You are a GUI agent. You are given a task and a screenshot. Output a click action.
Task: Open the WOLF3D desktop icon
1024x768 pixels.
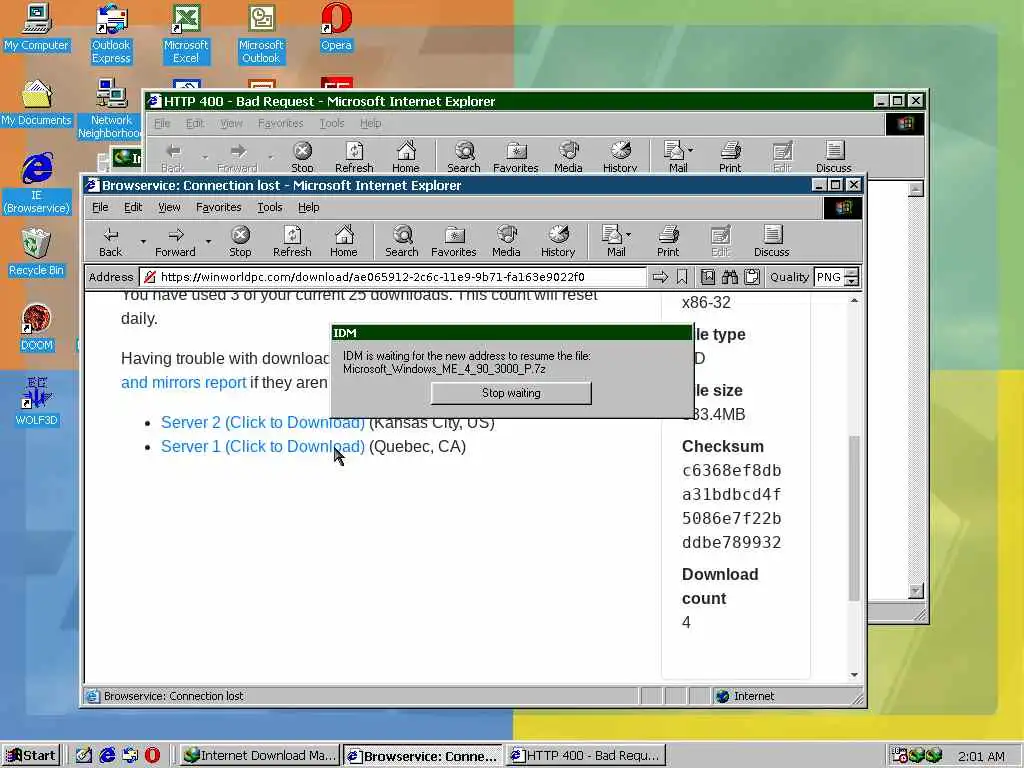[36, 402]
